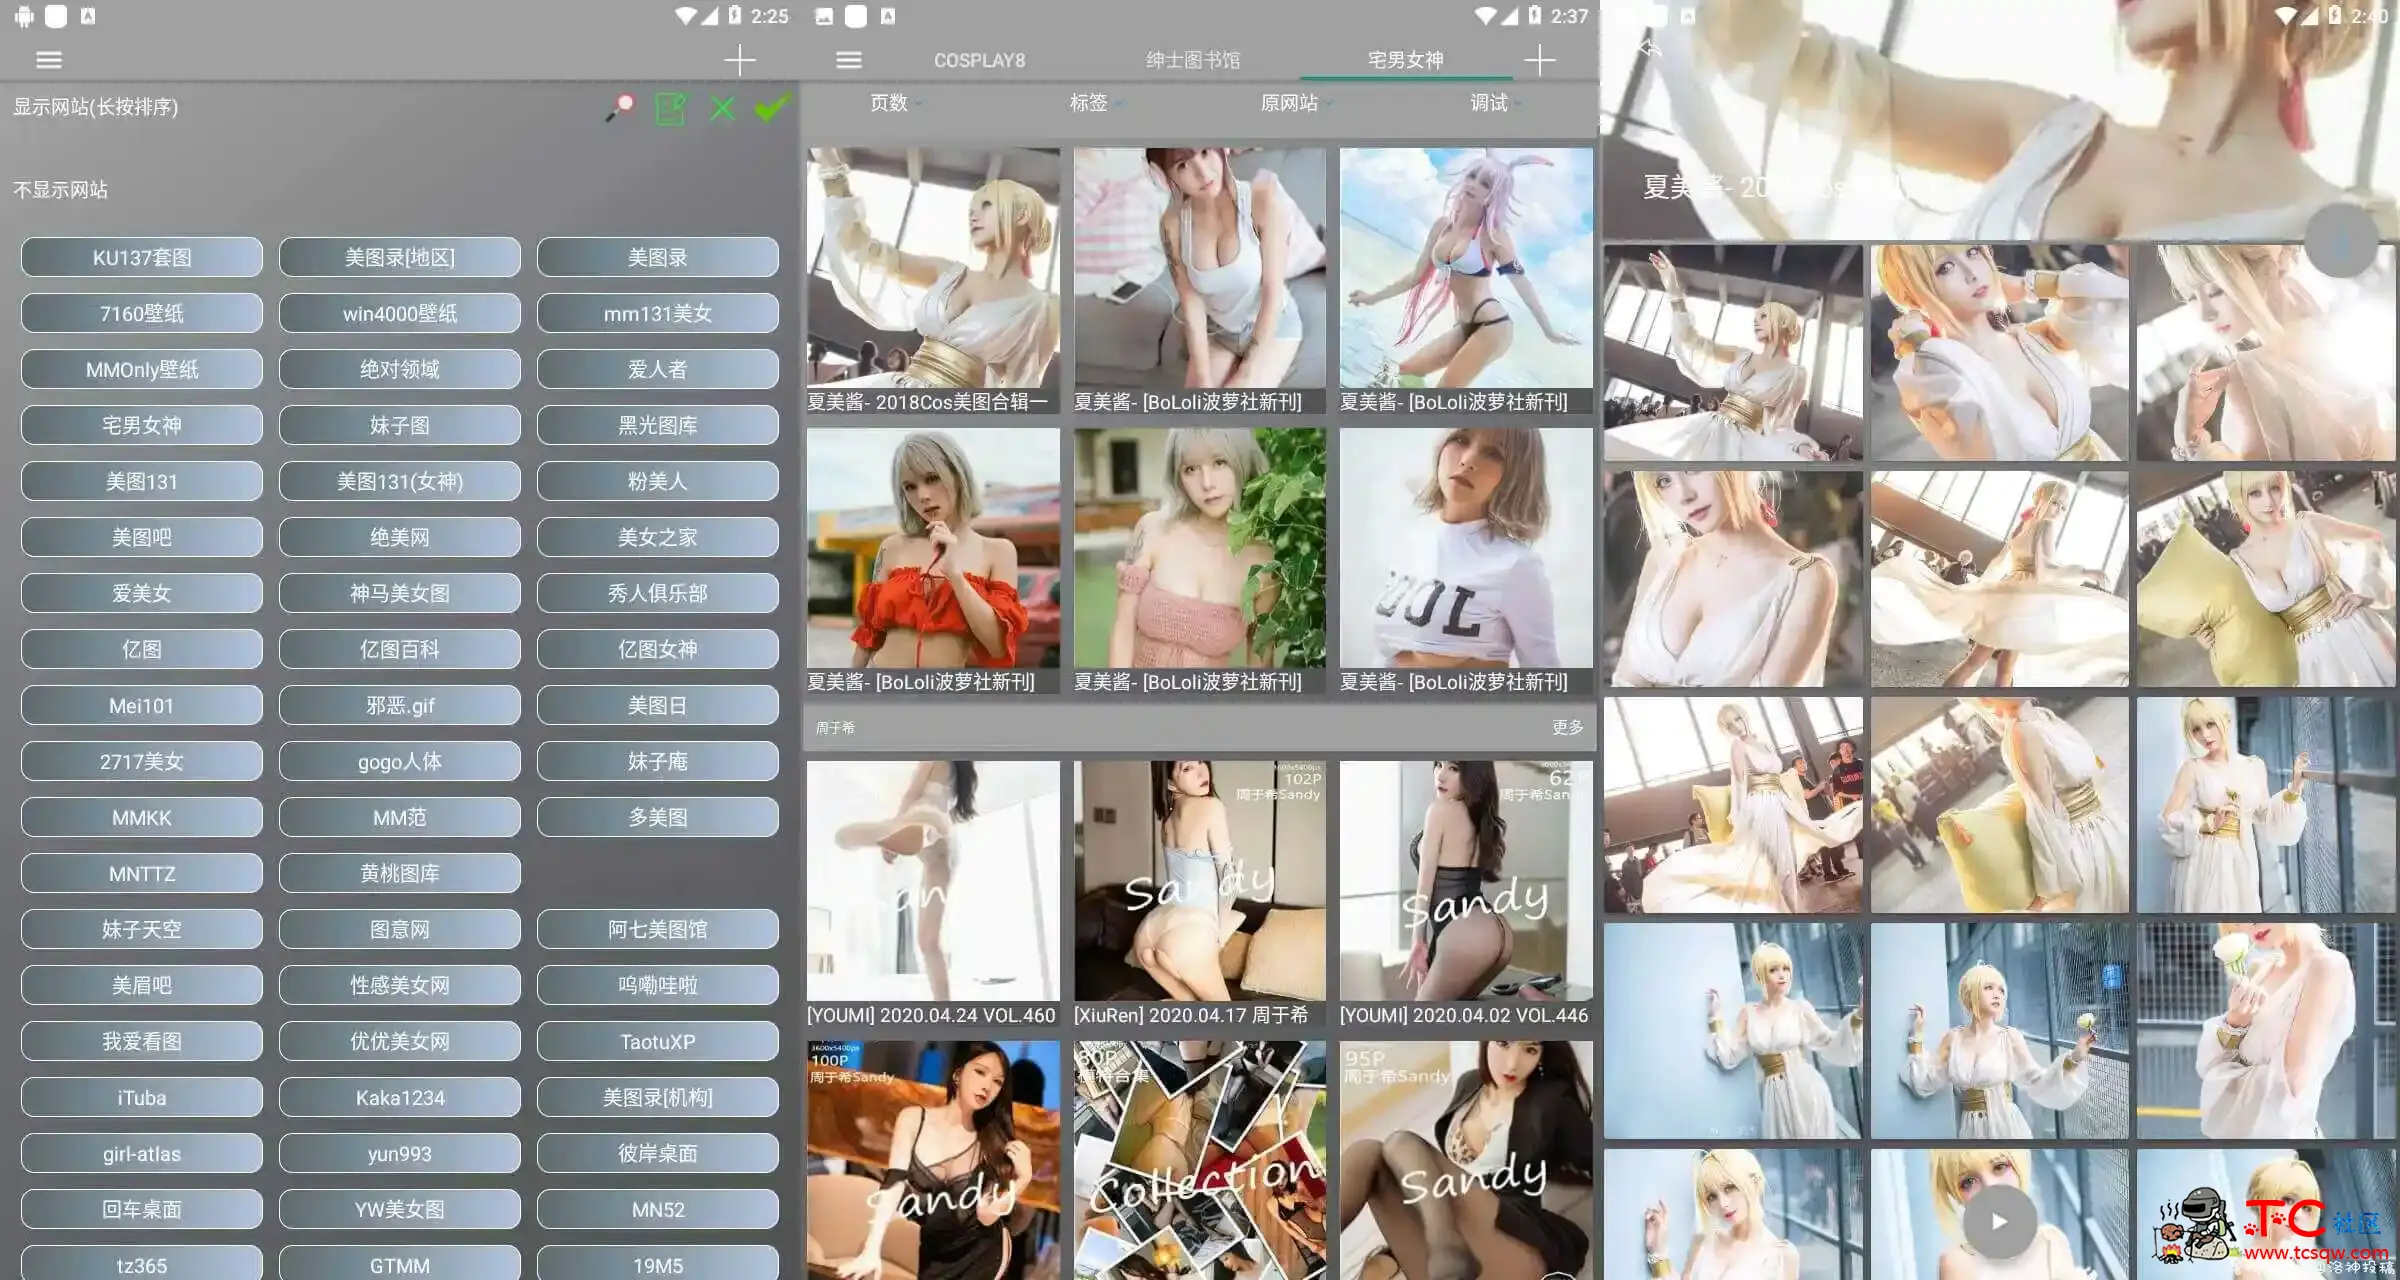Click the hamburger menu icon center panel
The height and width of the screenshot is (1280, 2400).
pos(848,59)
